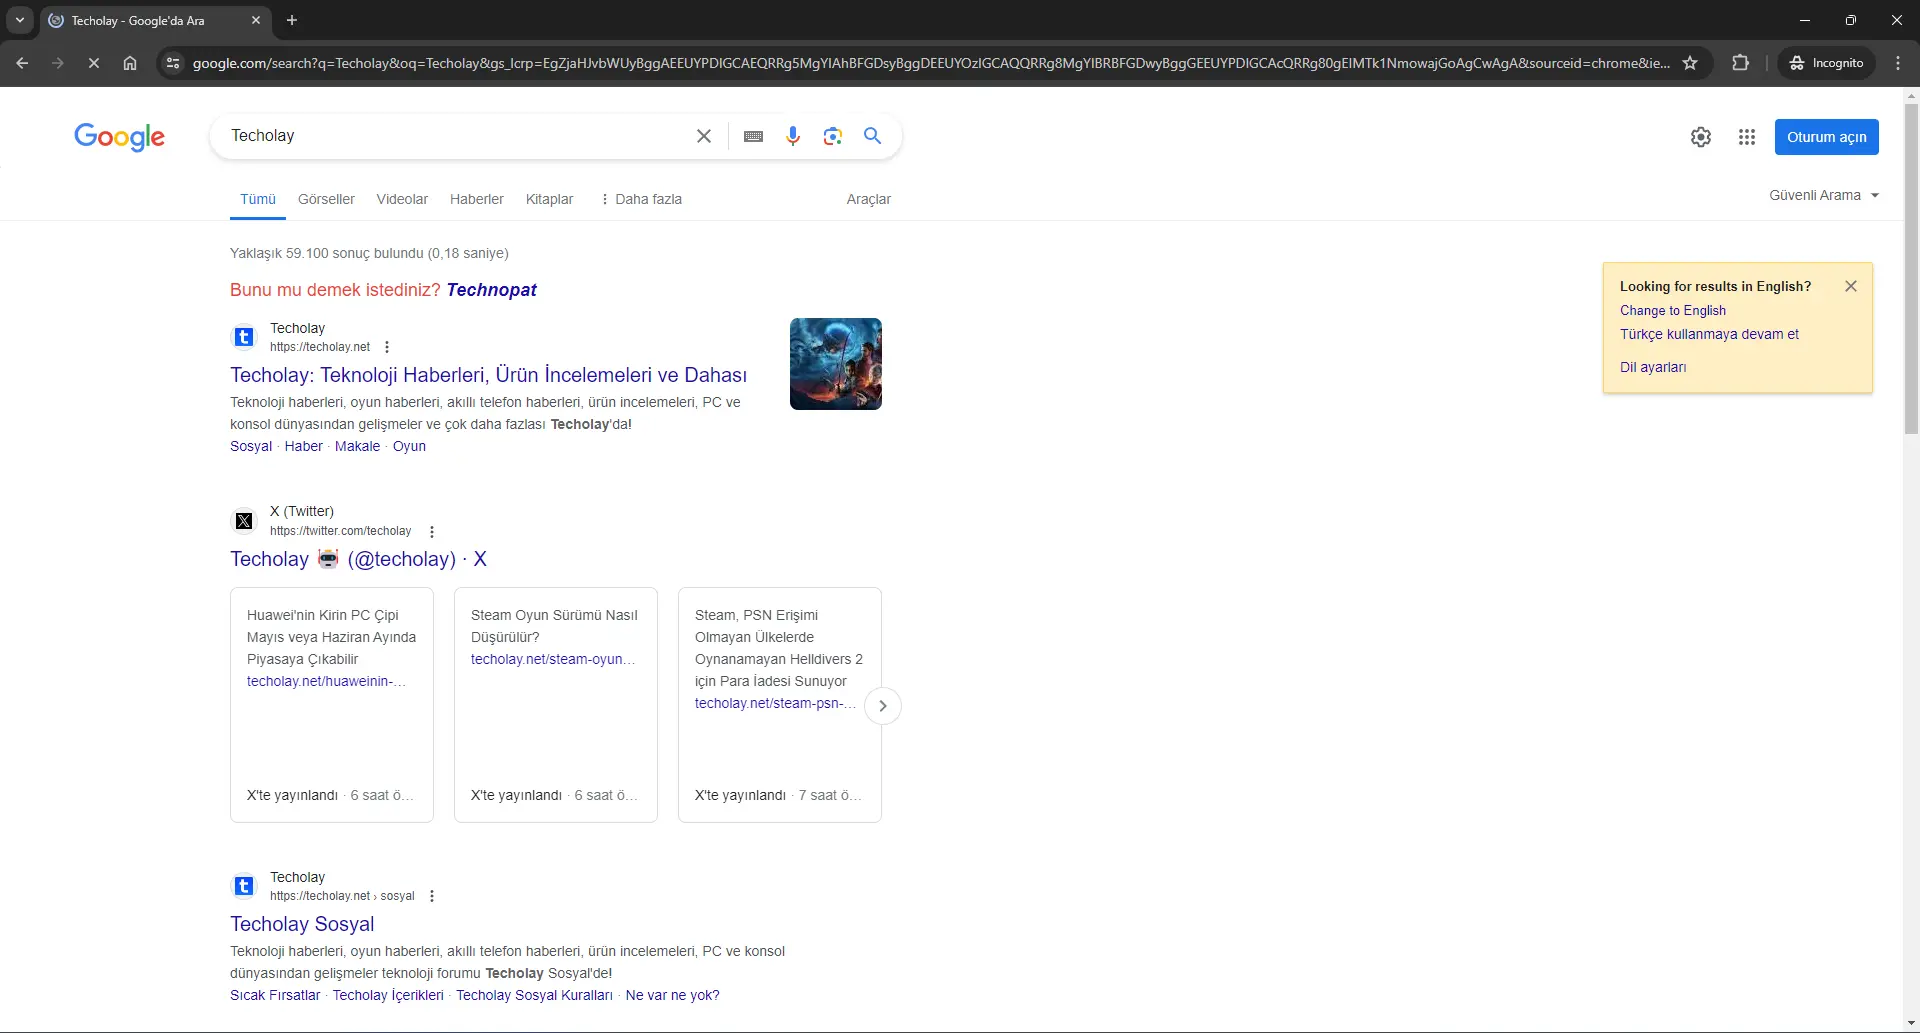Screen dimensions: 1920x1033
Task: Open the techolay.net/steam-psn tweet link
Action: click(x=775, y=703)
